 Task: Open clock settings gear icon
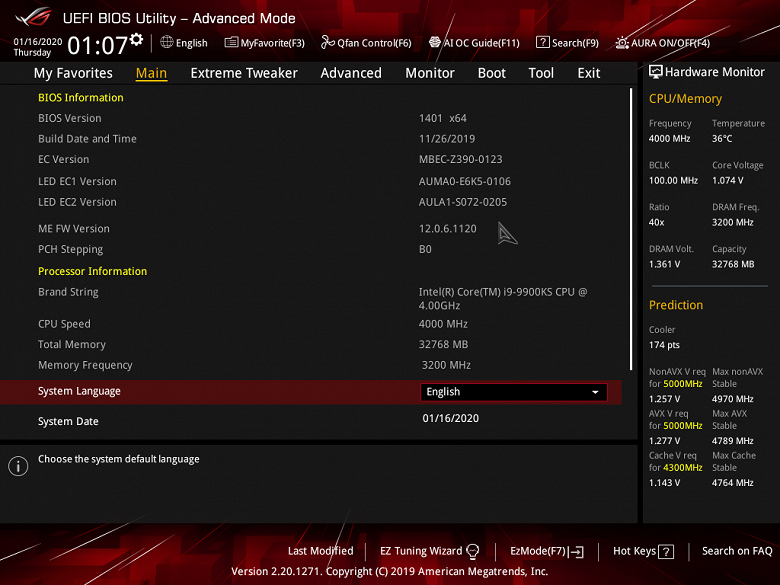tap(137, 40)
